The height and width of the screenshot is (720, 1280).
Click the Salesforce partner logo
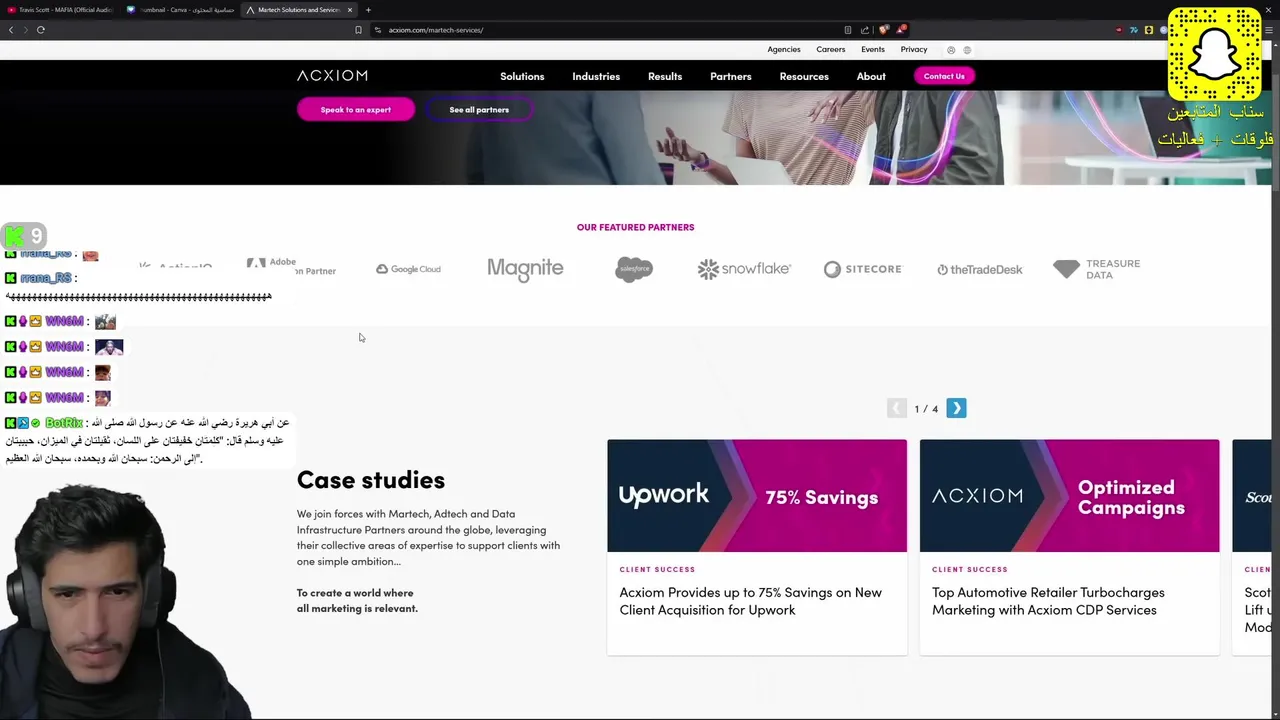634,269
